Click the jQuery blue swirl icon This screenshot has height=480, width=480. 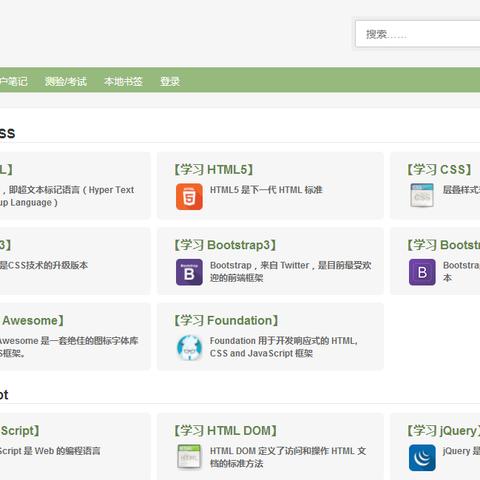422,458
